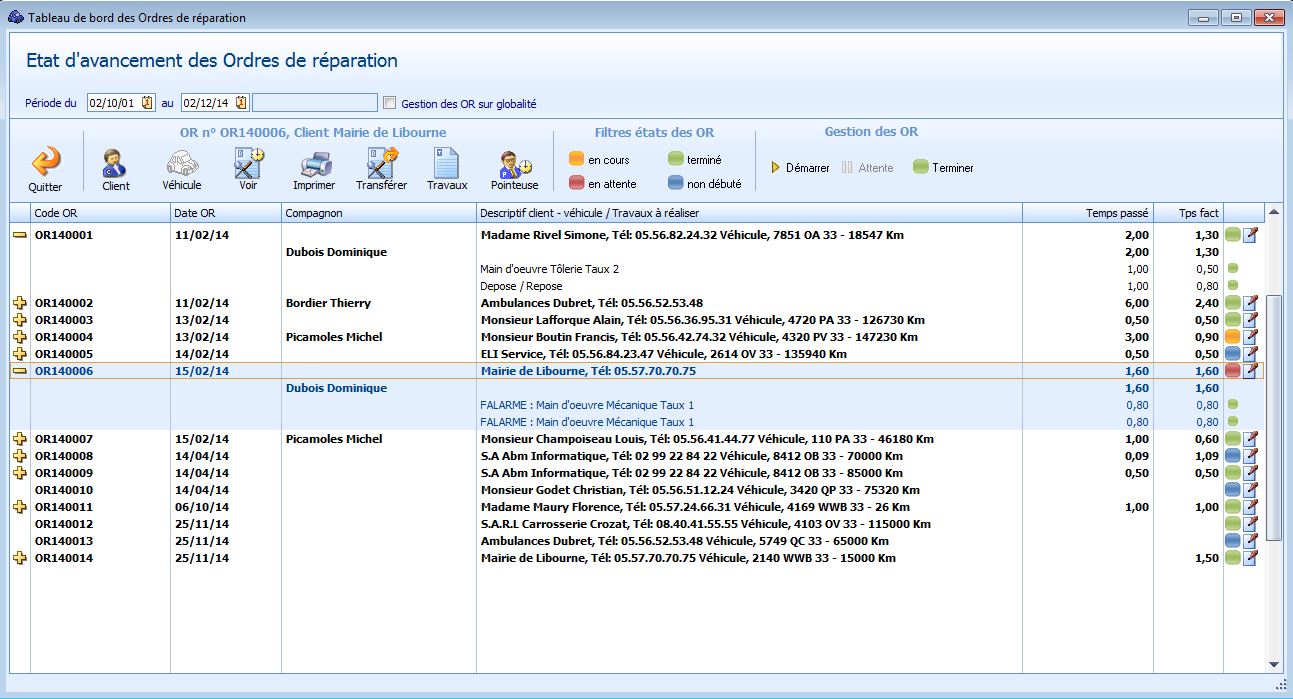Click the vertical scrollbar thumb

click(x=1273, y=417)
